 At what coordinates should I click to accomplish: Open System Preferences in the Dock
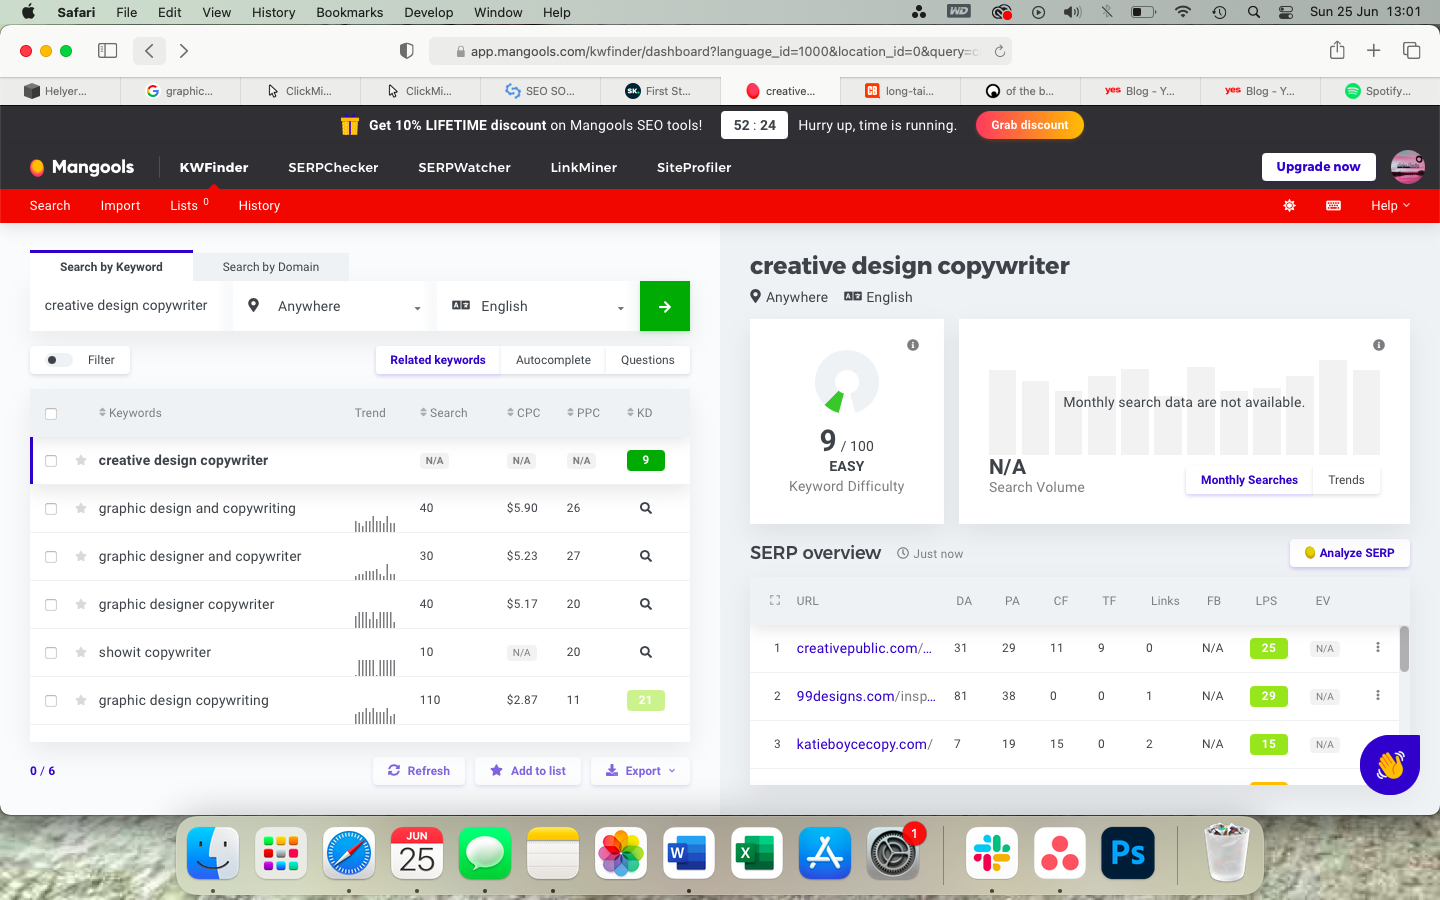[892, 853]
